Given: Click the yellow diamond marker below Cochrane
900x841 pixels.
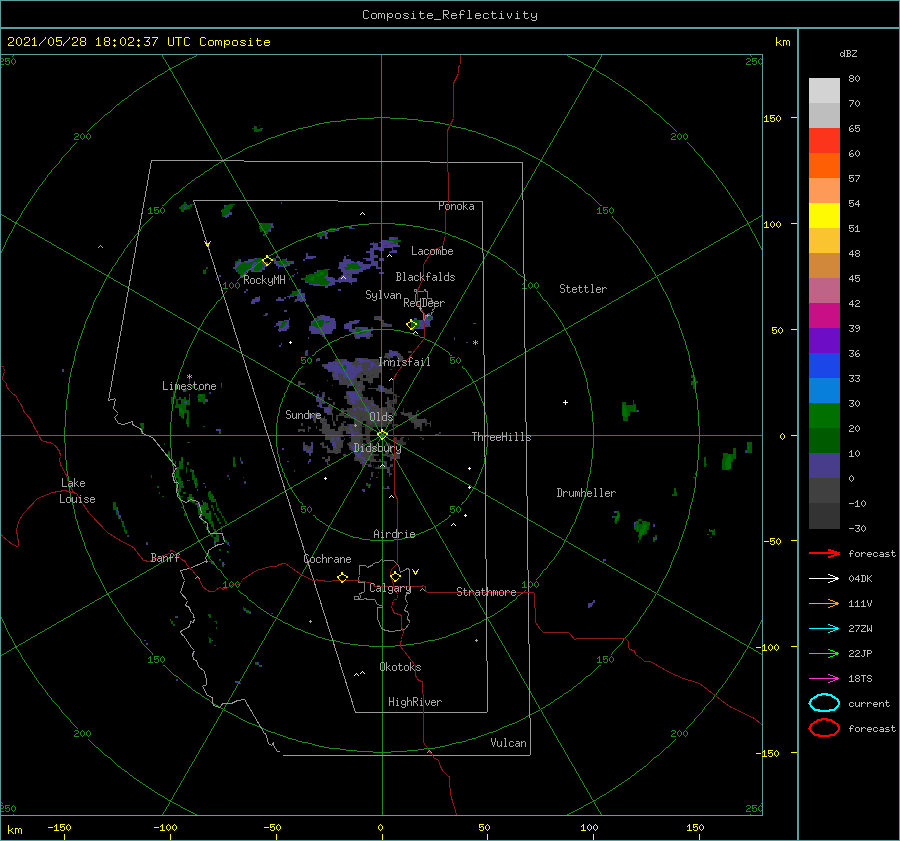Looking at the screenshot, I should [342, 577].
